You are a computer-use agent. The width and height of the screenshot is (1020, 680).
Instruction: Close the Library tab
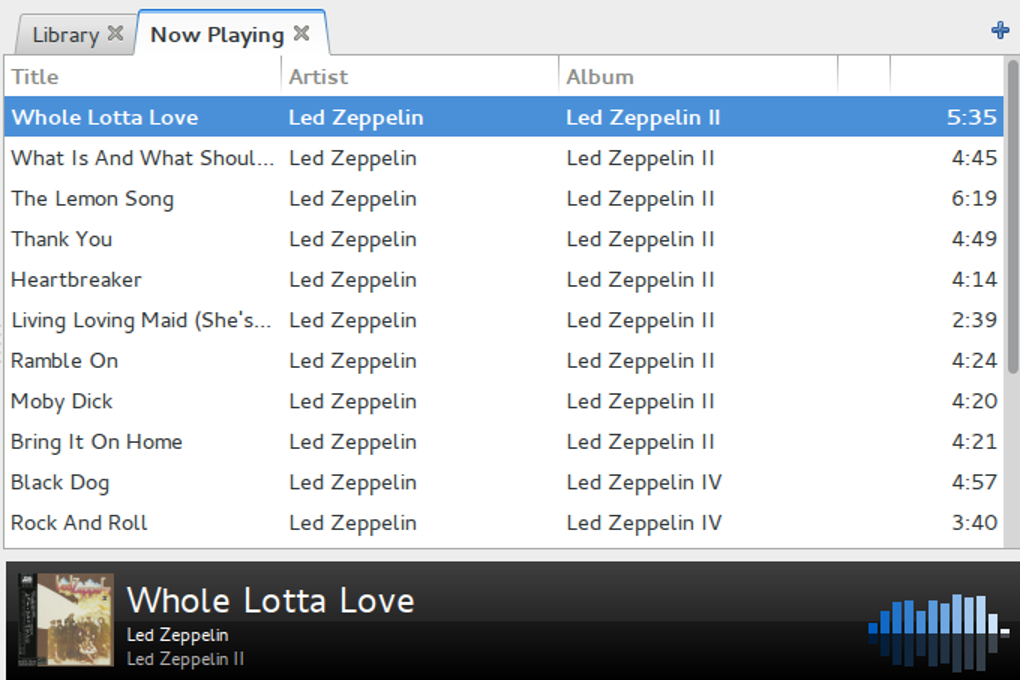click(x=116, y=34)
